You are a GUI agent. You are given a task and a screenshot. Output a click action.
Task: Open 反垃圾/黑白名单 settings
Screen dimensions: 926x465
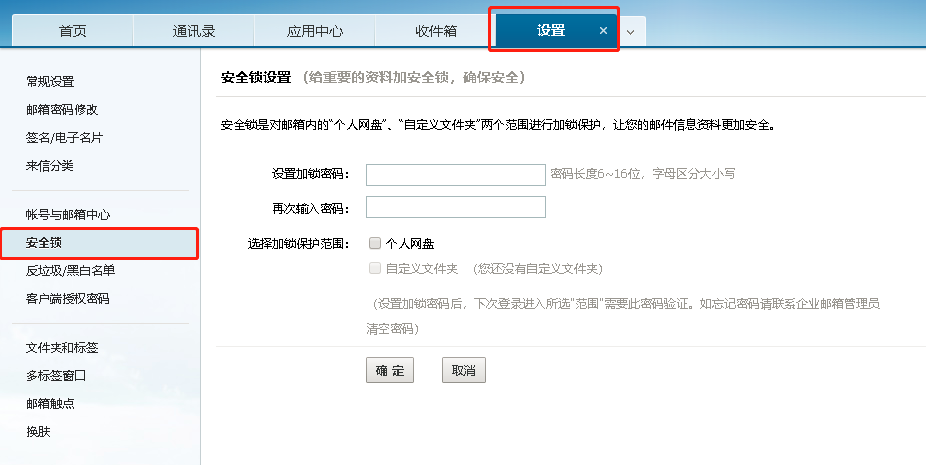tap(70, 271)
